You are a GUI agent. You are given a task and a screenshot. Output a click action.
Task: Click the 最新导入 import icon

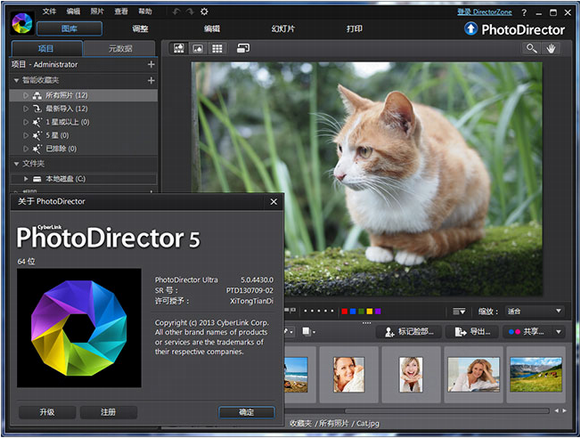(37, 109)
